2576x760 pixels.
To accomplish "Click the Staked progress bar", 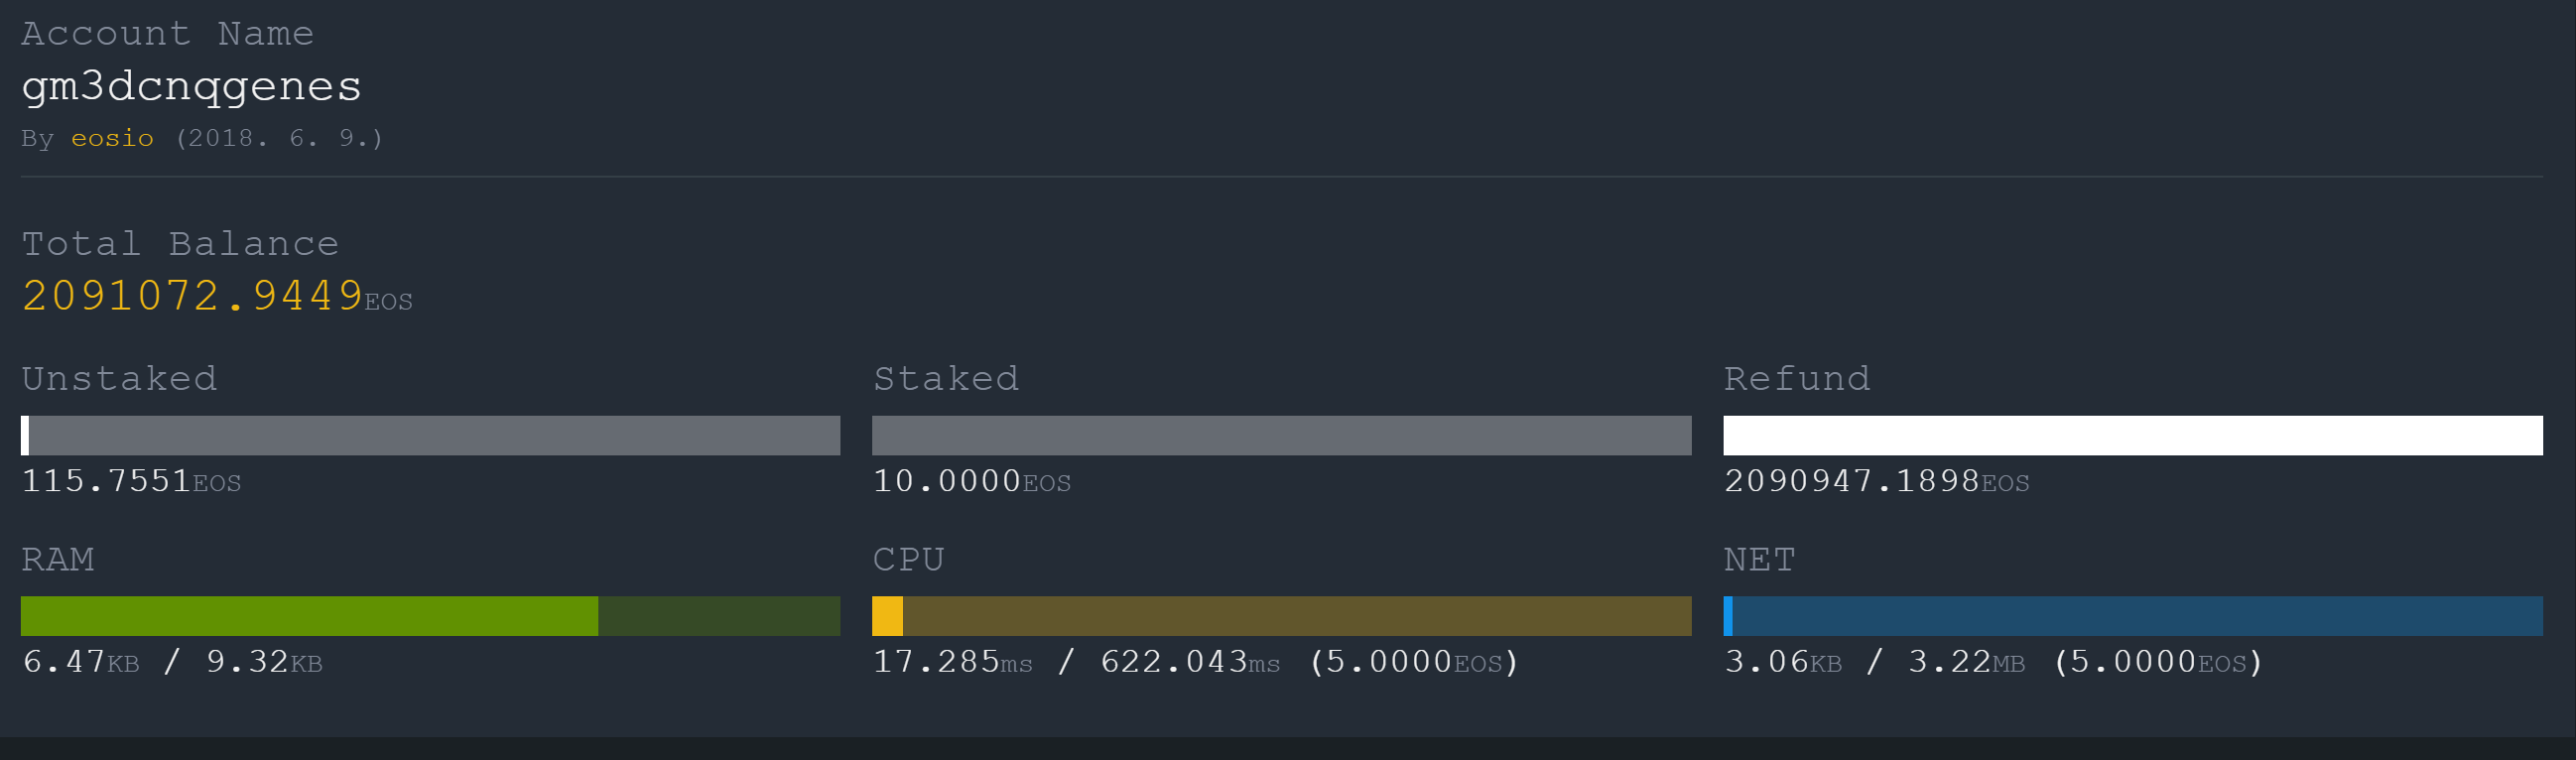I will pos(1281,436).
